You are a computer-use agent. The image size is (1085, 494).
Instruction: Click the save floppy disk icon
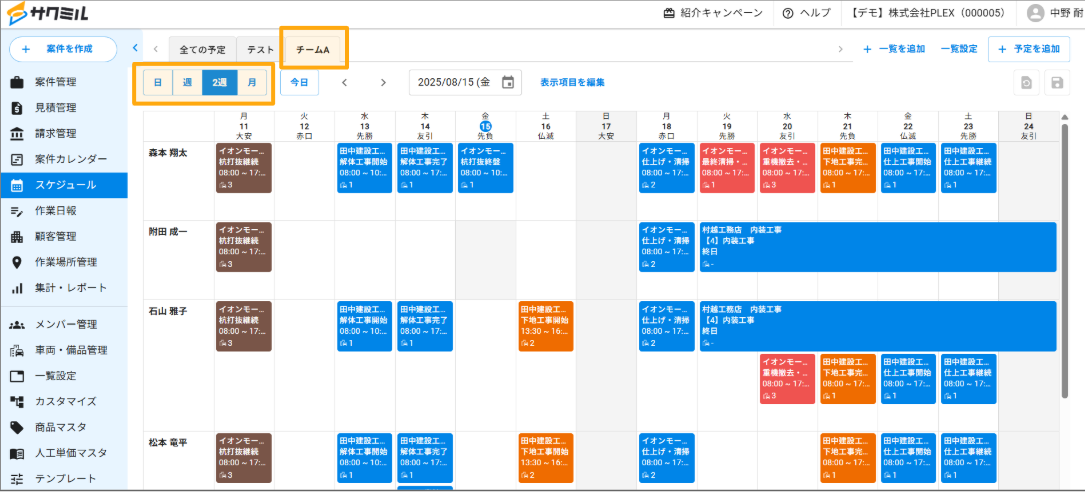click(x=1055, y=83)
